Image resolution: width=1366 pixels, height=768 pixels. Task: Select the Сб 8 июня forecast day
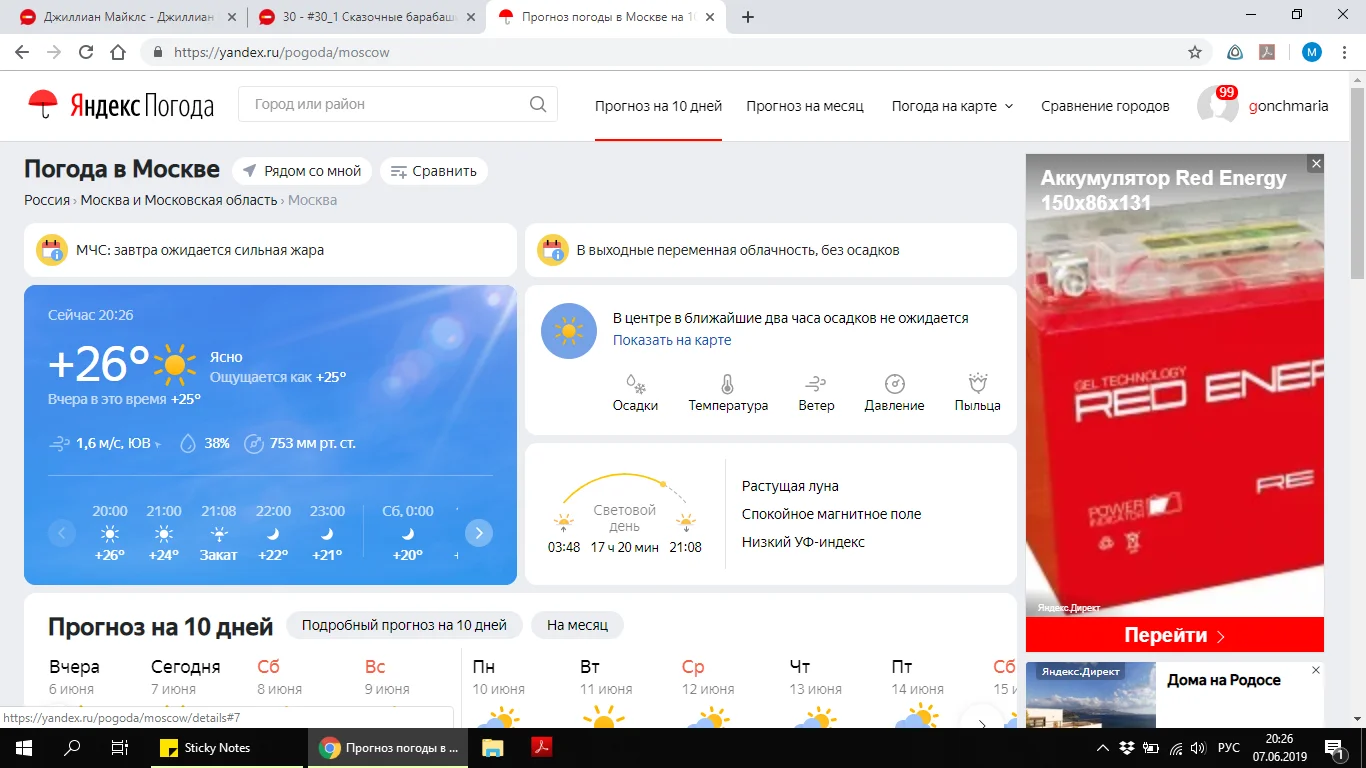coord(279,677)
